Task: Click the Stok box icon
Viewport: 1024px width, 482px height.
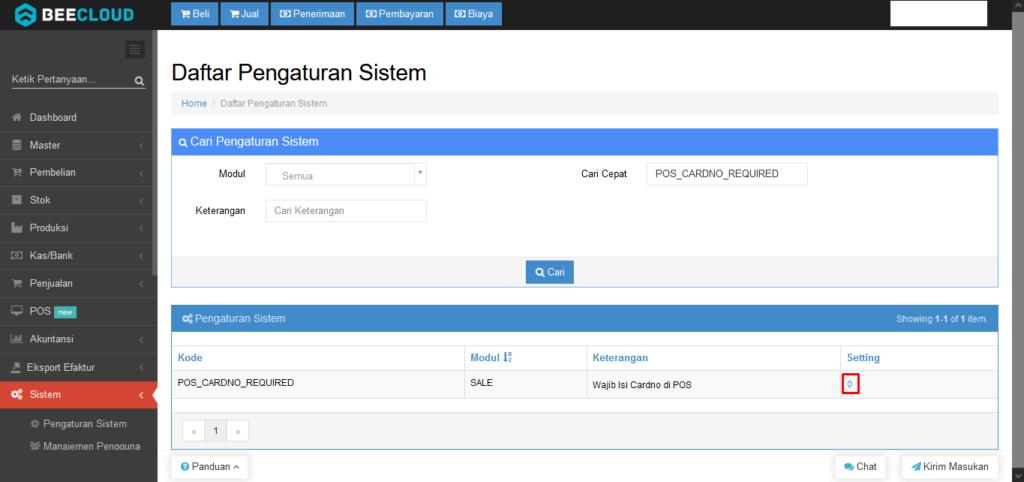Action: (x=18, y=200)
